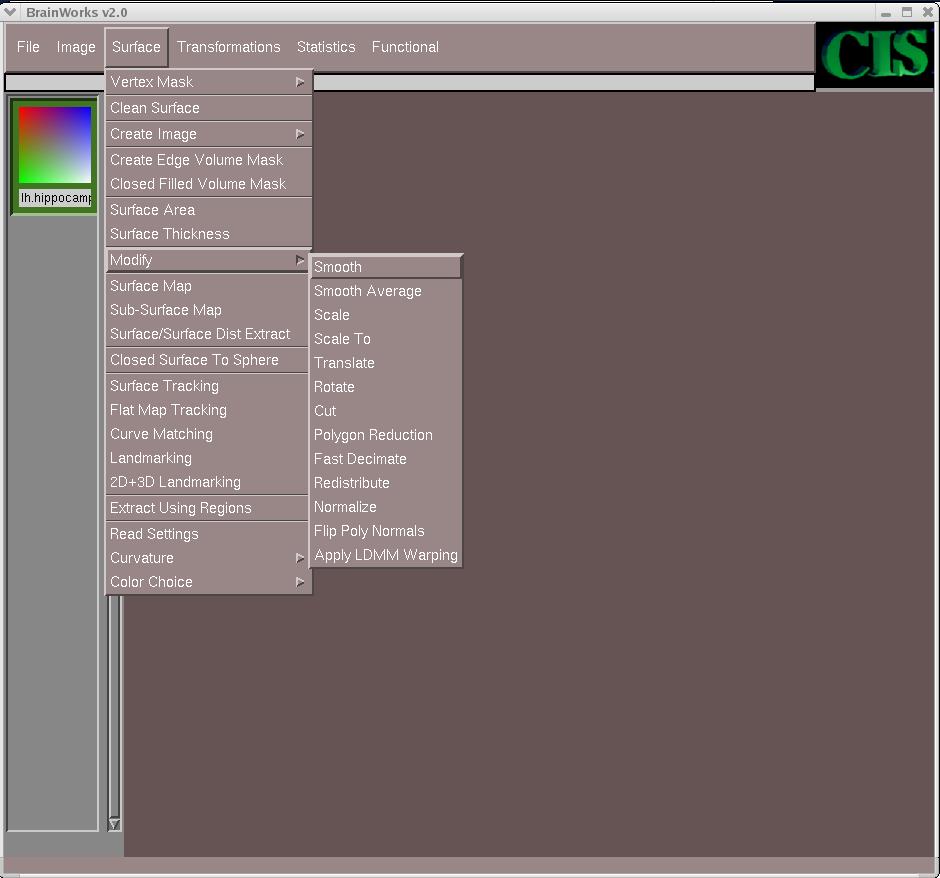940x878 pixels.
Task: Expand the Color Choice submenu
Action: 209,582
